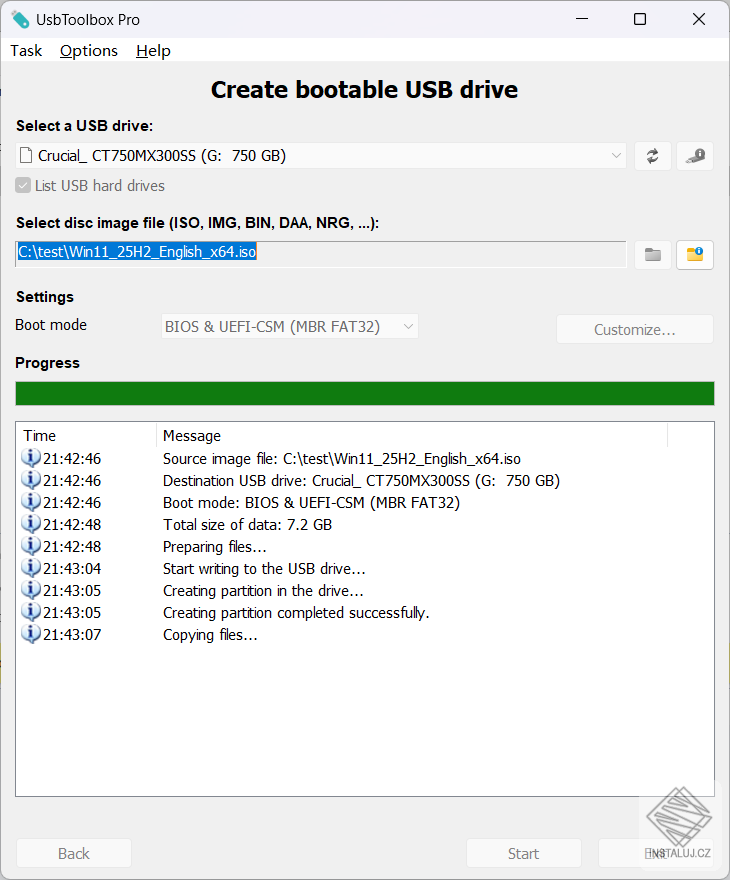
Task: Click info icon for Creating partition in the drive row
Action: tap(31, 590)
